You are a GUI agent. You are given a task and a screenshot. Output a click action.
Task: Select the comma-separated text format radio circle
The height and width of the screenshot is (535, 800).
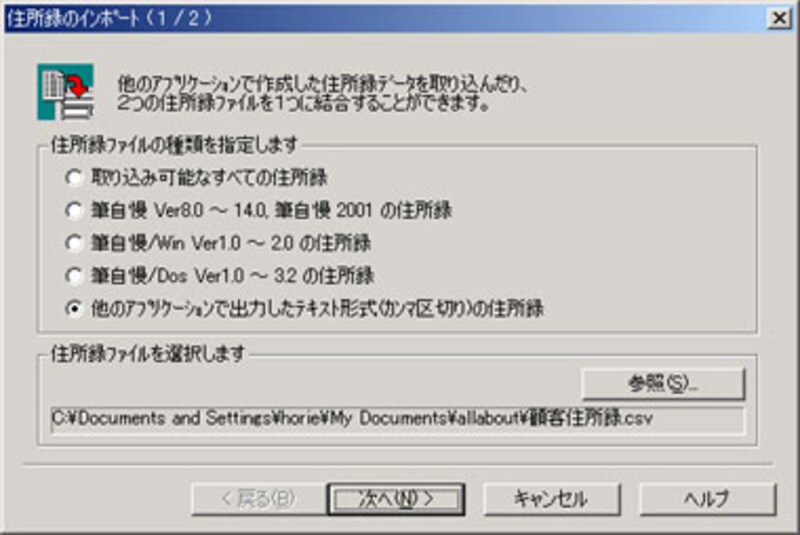coord(73,309)
